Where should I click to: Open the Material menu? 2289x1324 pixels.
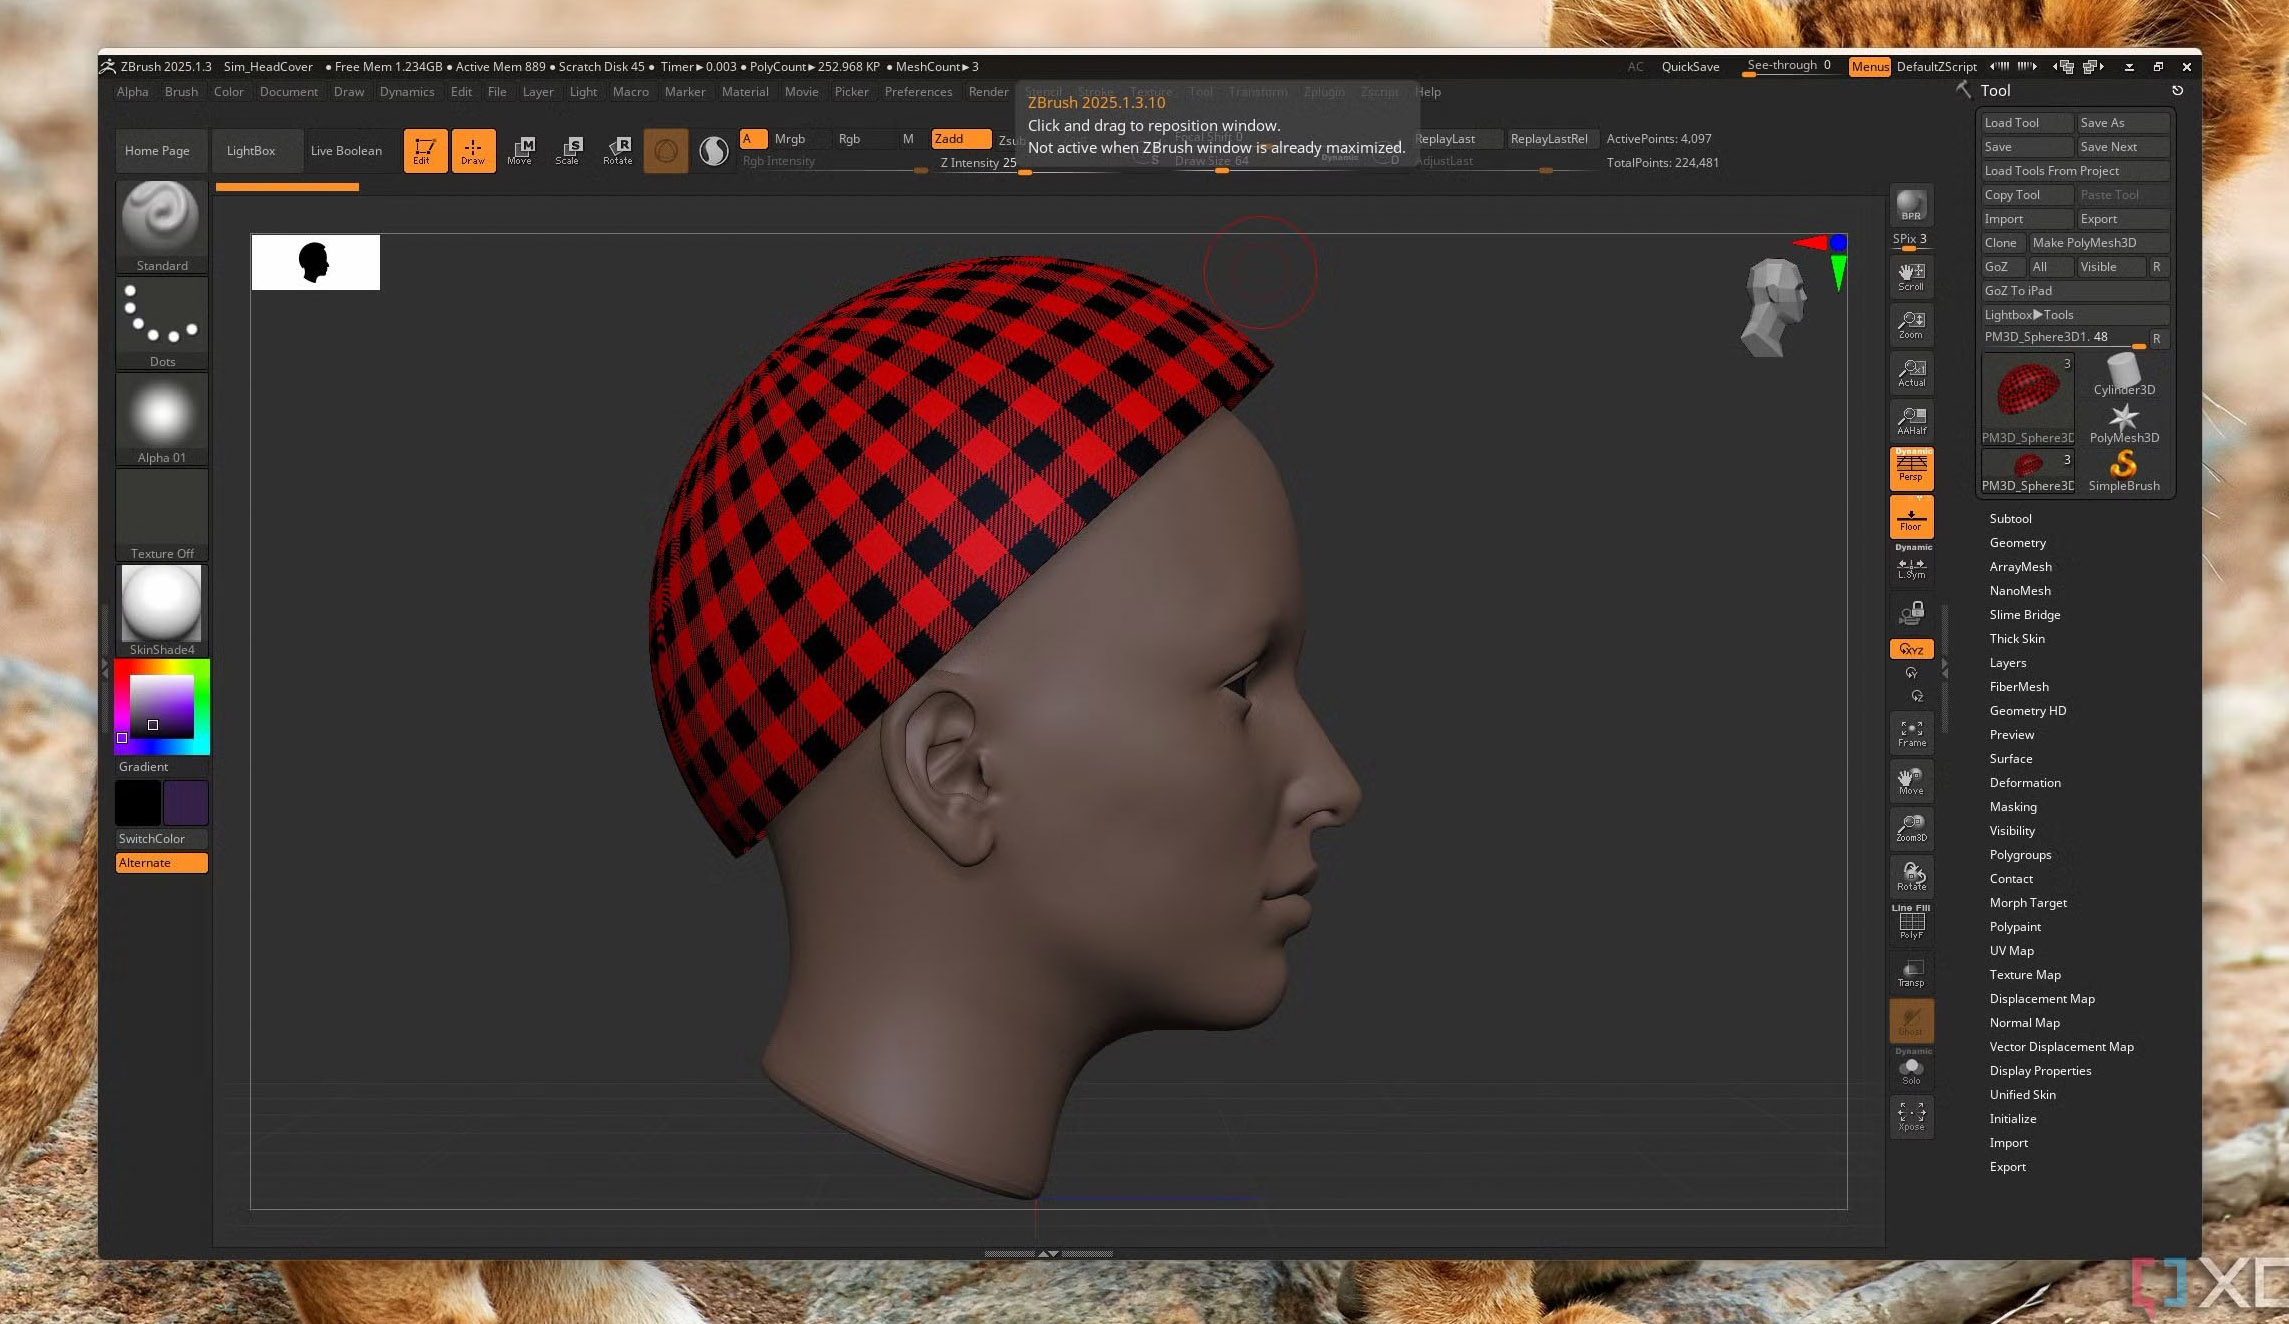tap(745, 92)
